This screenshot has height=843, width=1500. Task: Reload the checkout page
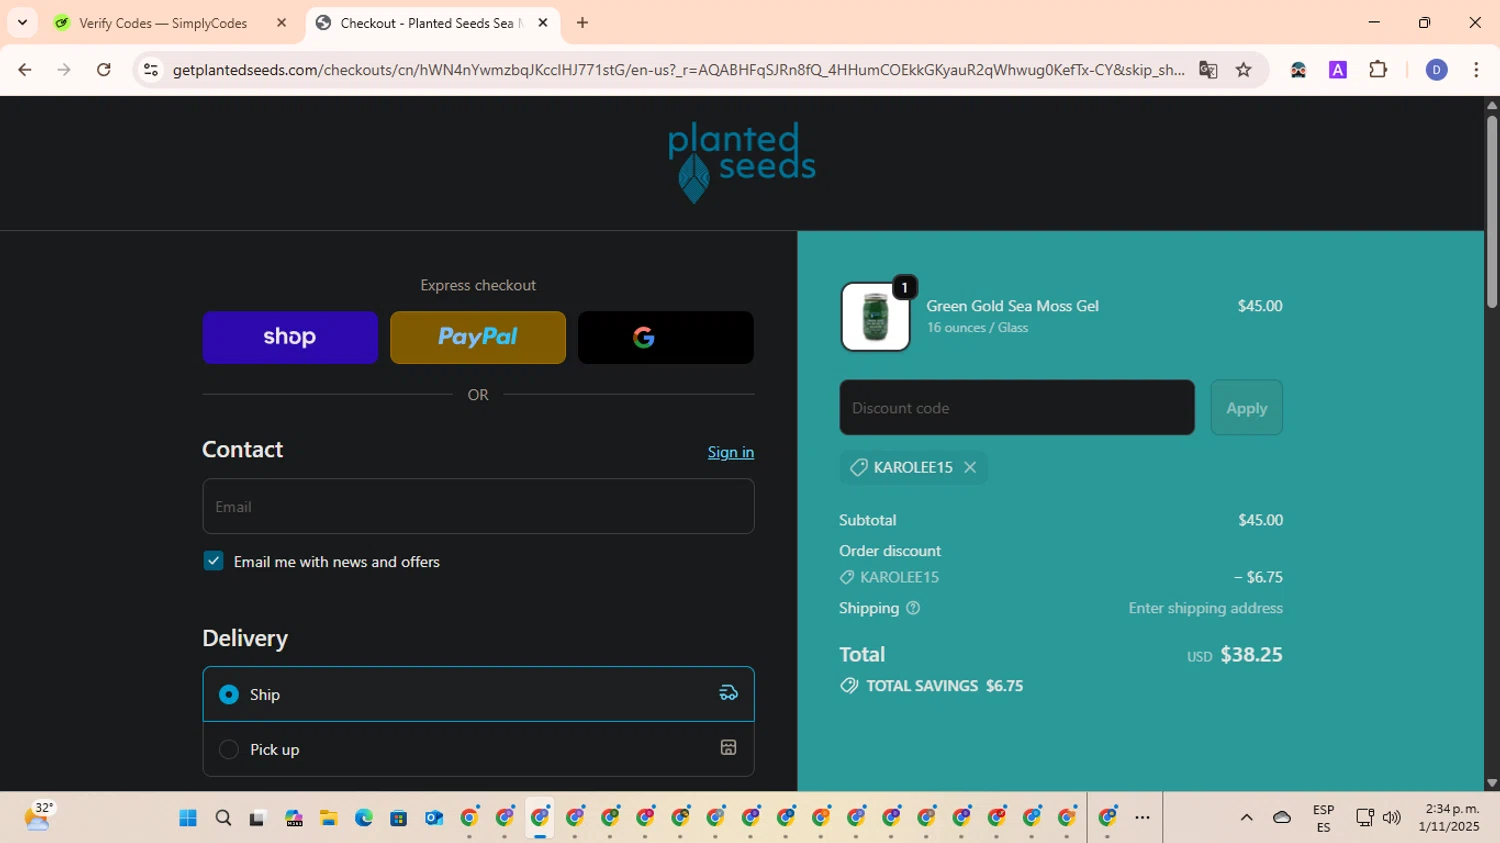point(104,70)
